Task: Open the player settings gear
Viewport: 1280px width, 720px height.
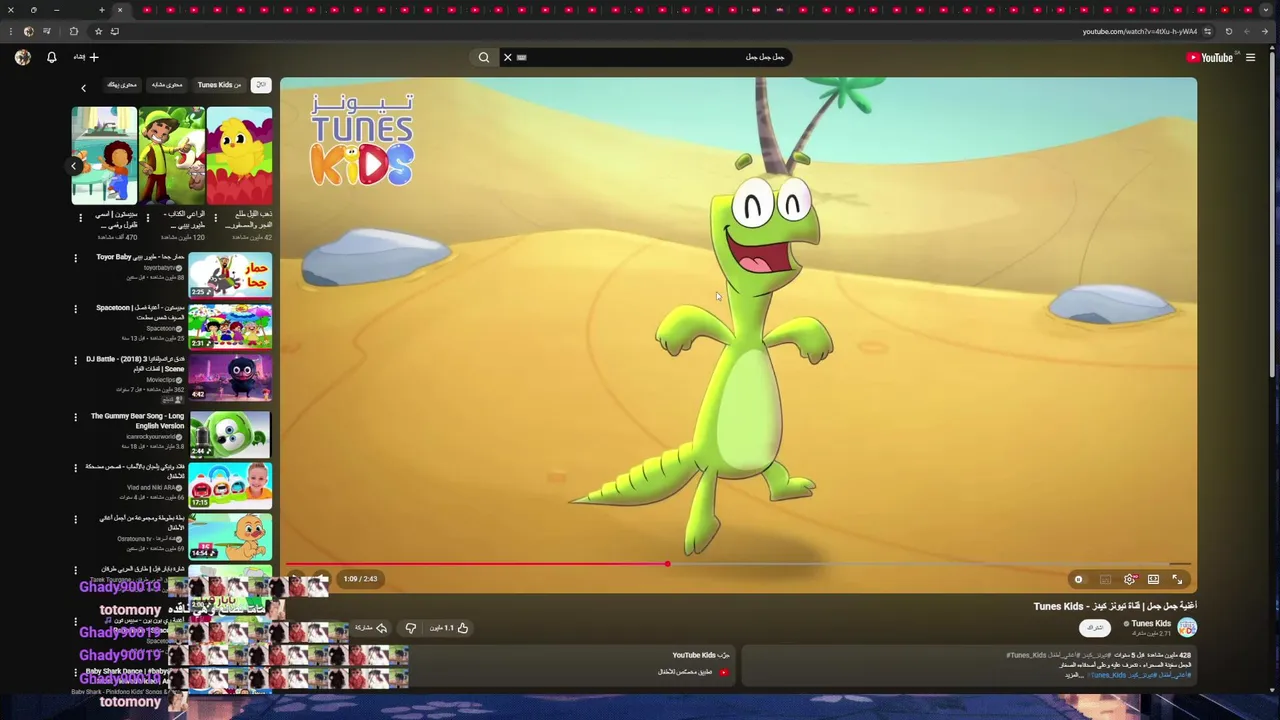Action: pyautogui.click(x=1130, y=579)
